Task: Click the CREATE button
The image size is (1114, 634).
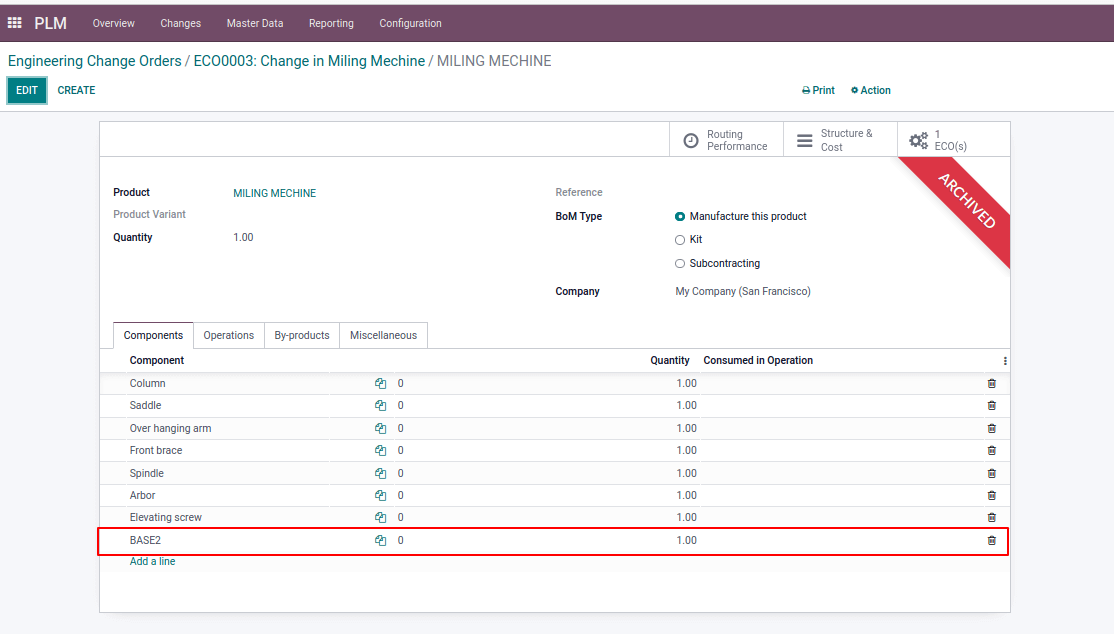Action: coord(76,90)
